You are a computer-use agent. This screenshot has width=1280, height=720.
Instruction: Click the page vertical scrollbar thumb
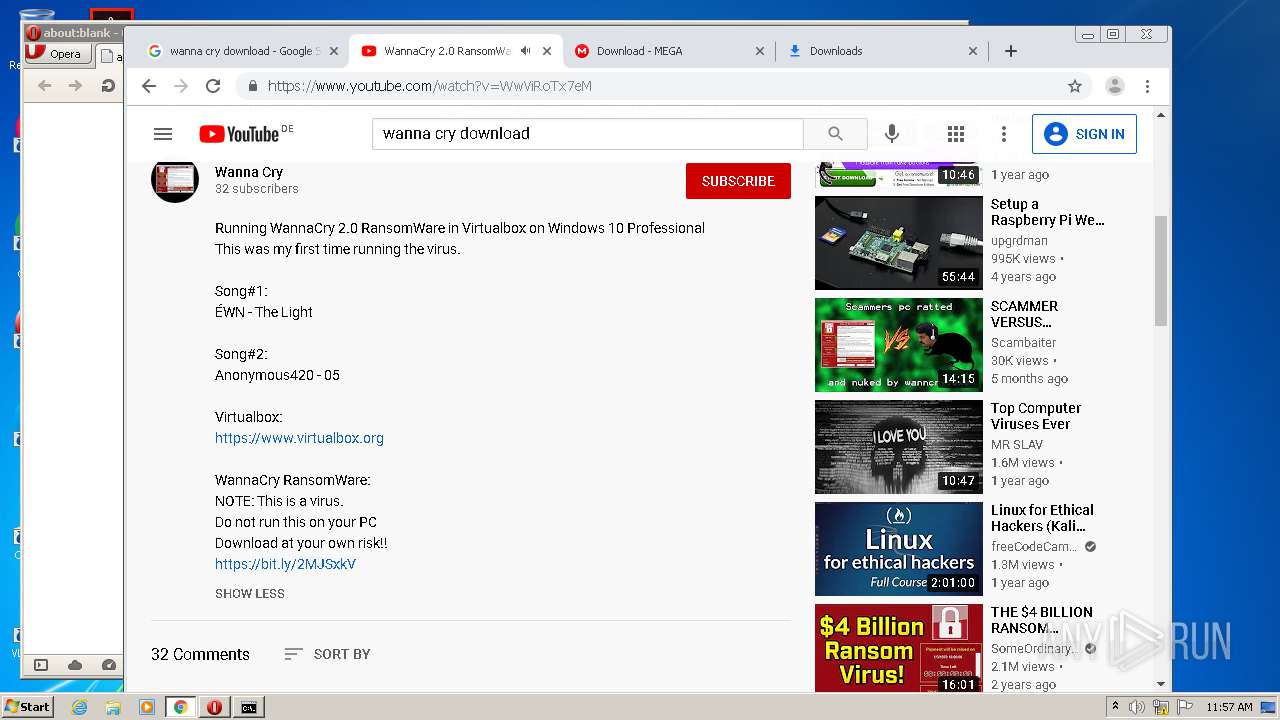tap(1161, 270)
